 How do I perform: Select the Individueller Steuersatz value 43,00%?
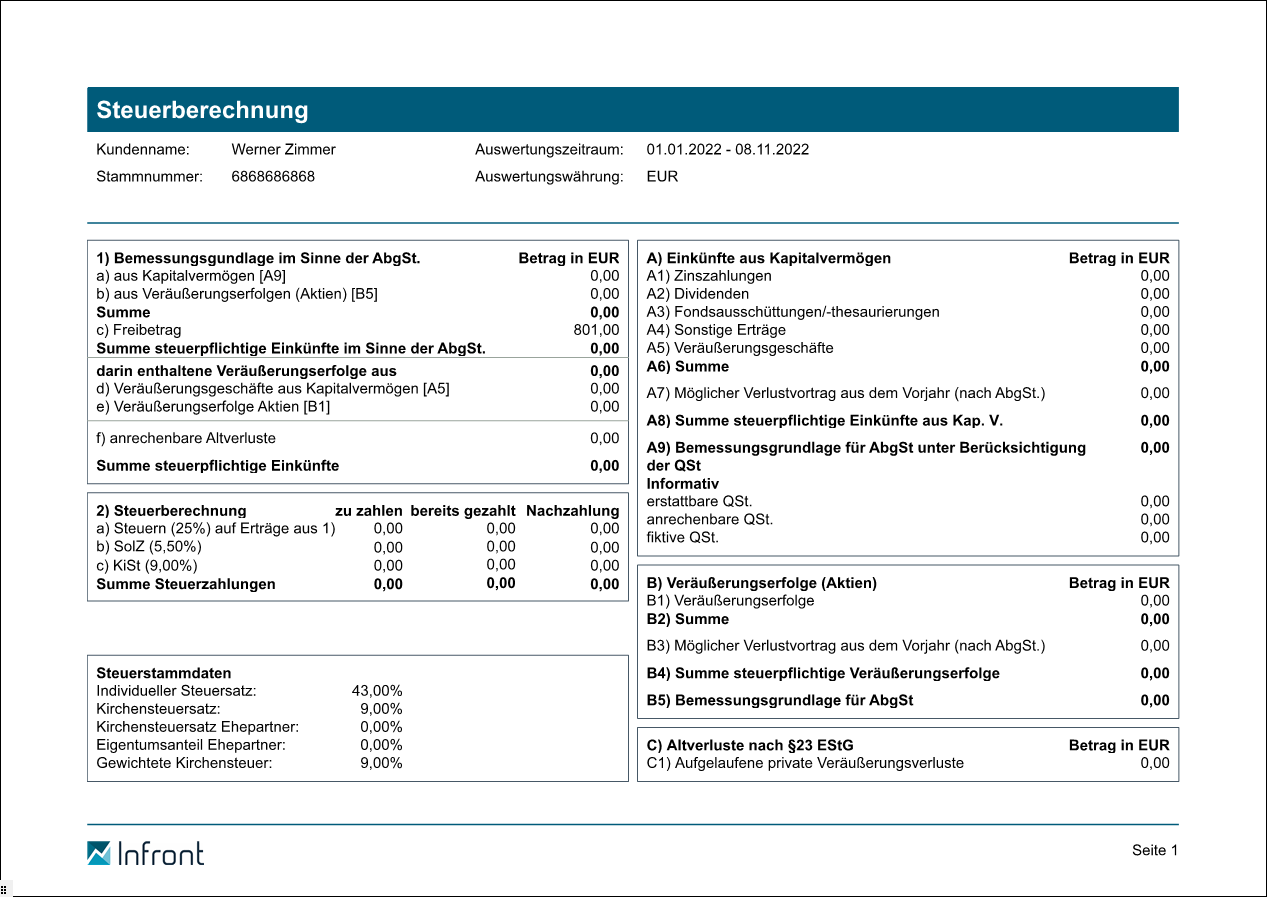tap(377, 691)
